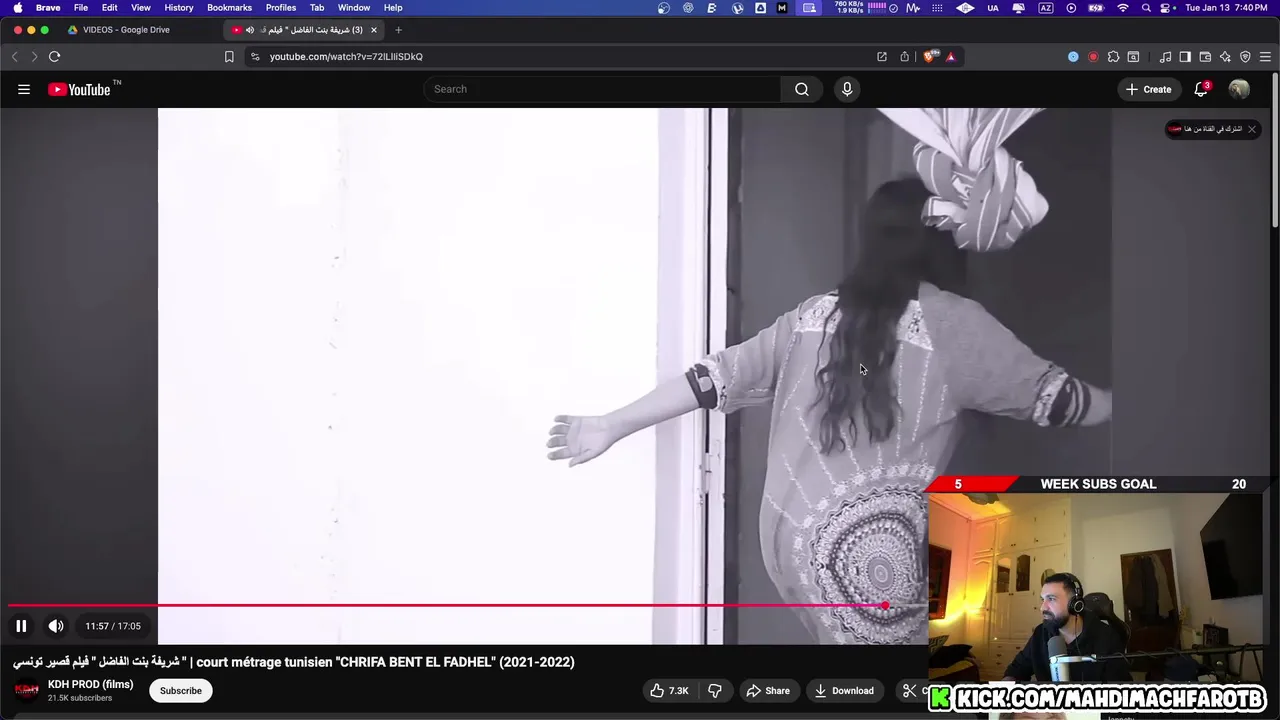Mute the tab via speaker icon

coord(250,30)
